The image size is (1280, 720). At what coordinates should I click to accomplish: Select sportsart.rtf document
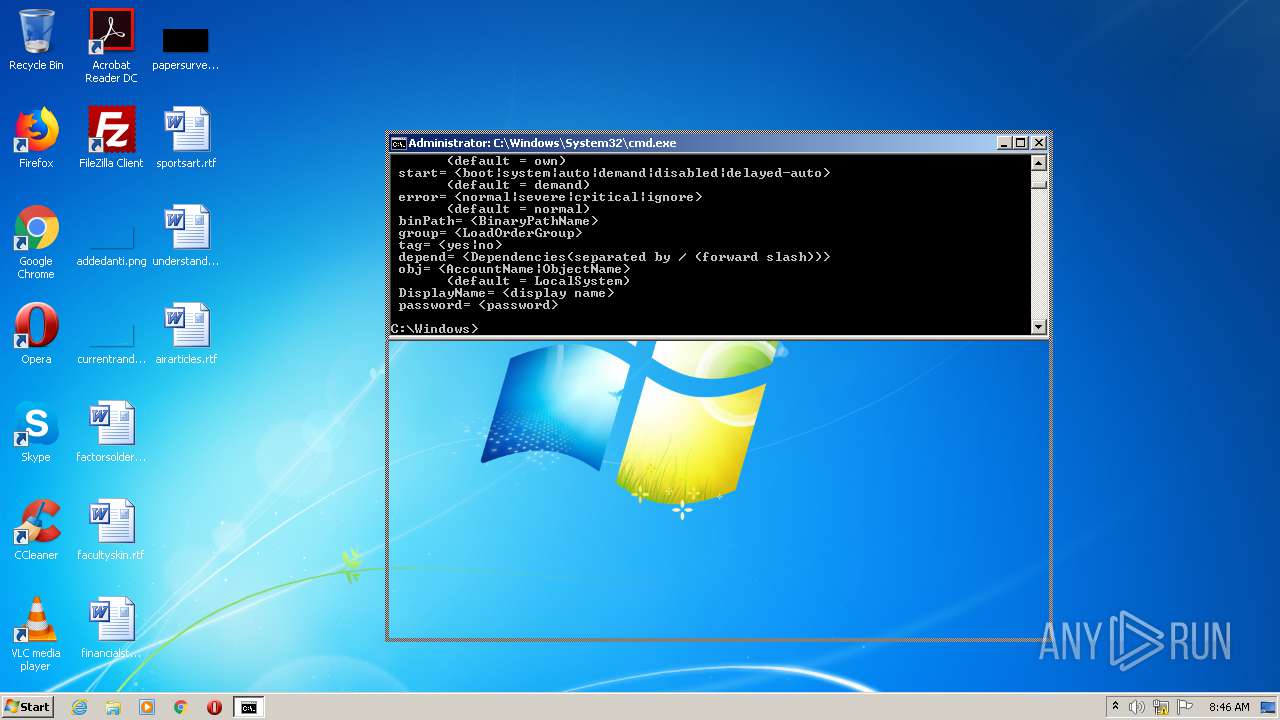point(186,138)
